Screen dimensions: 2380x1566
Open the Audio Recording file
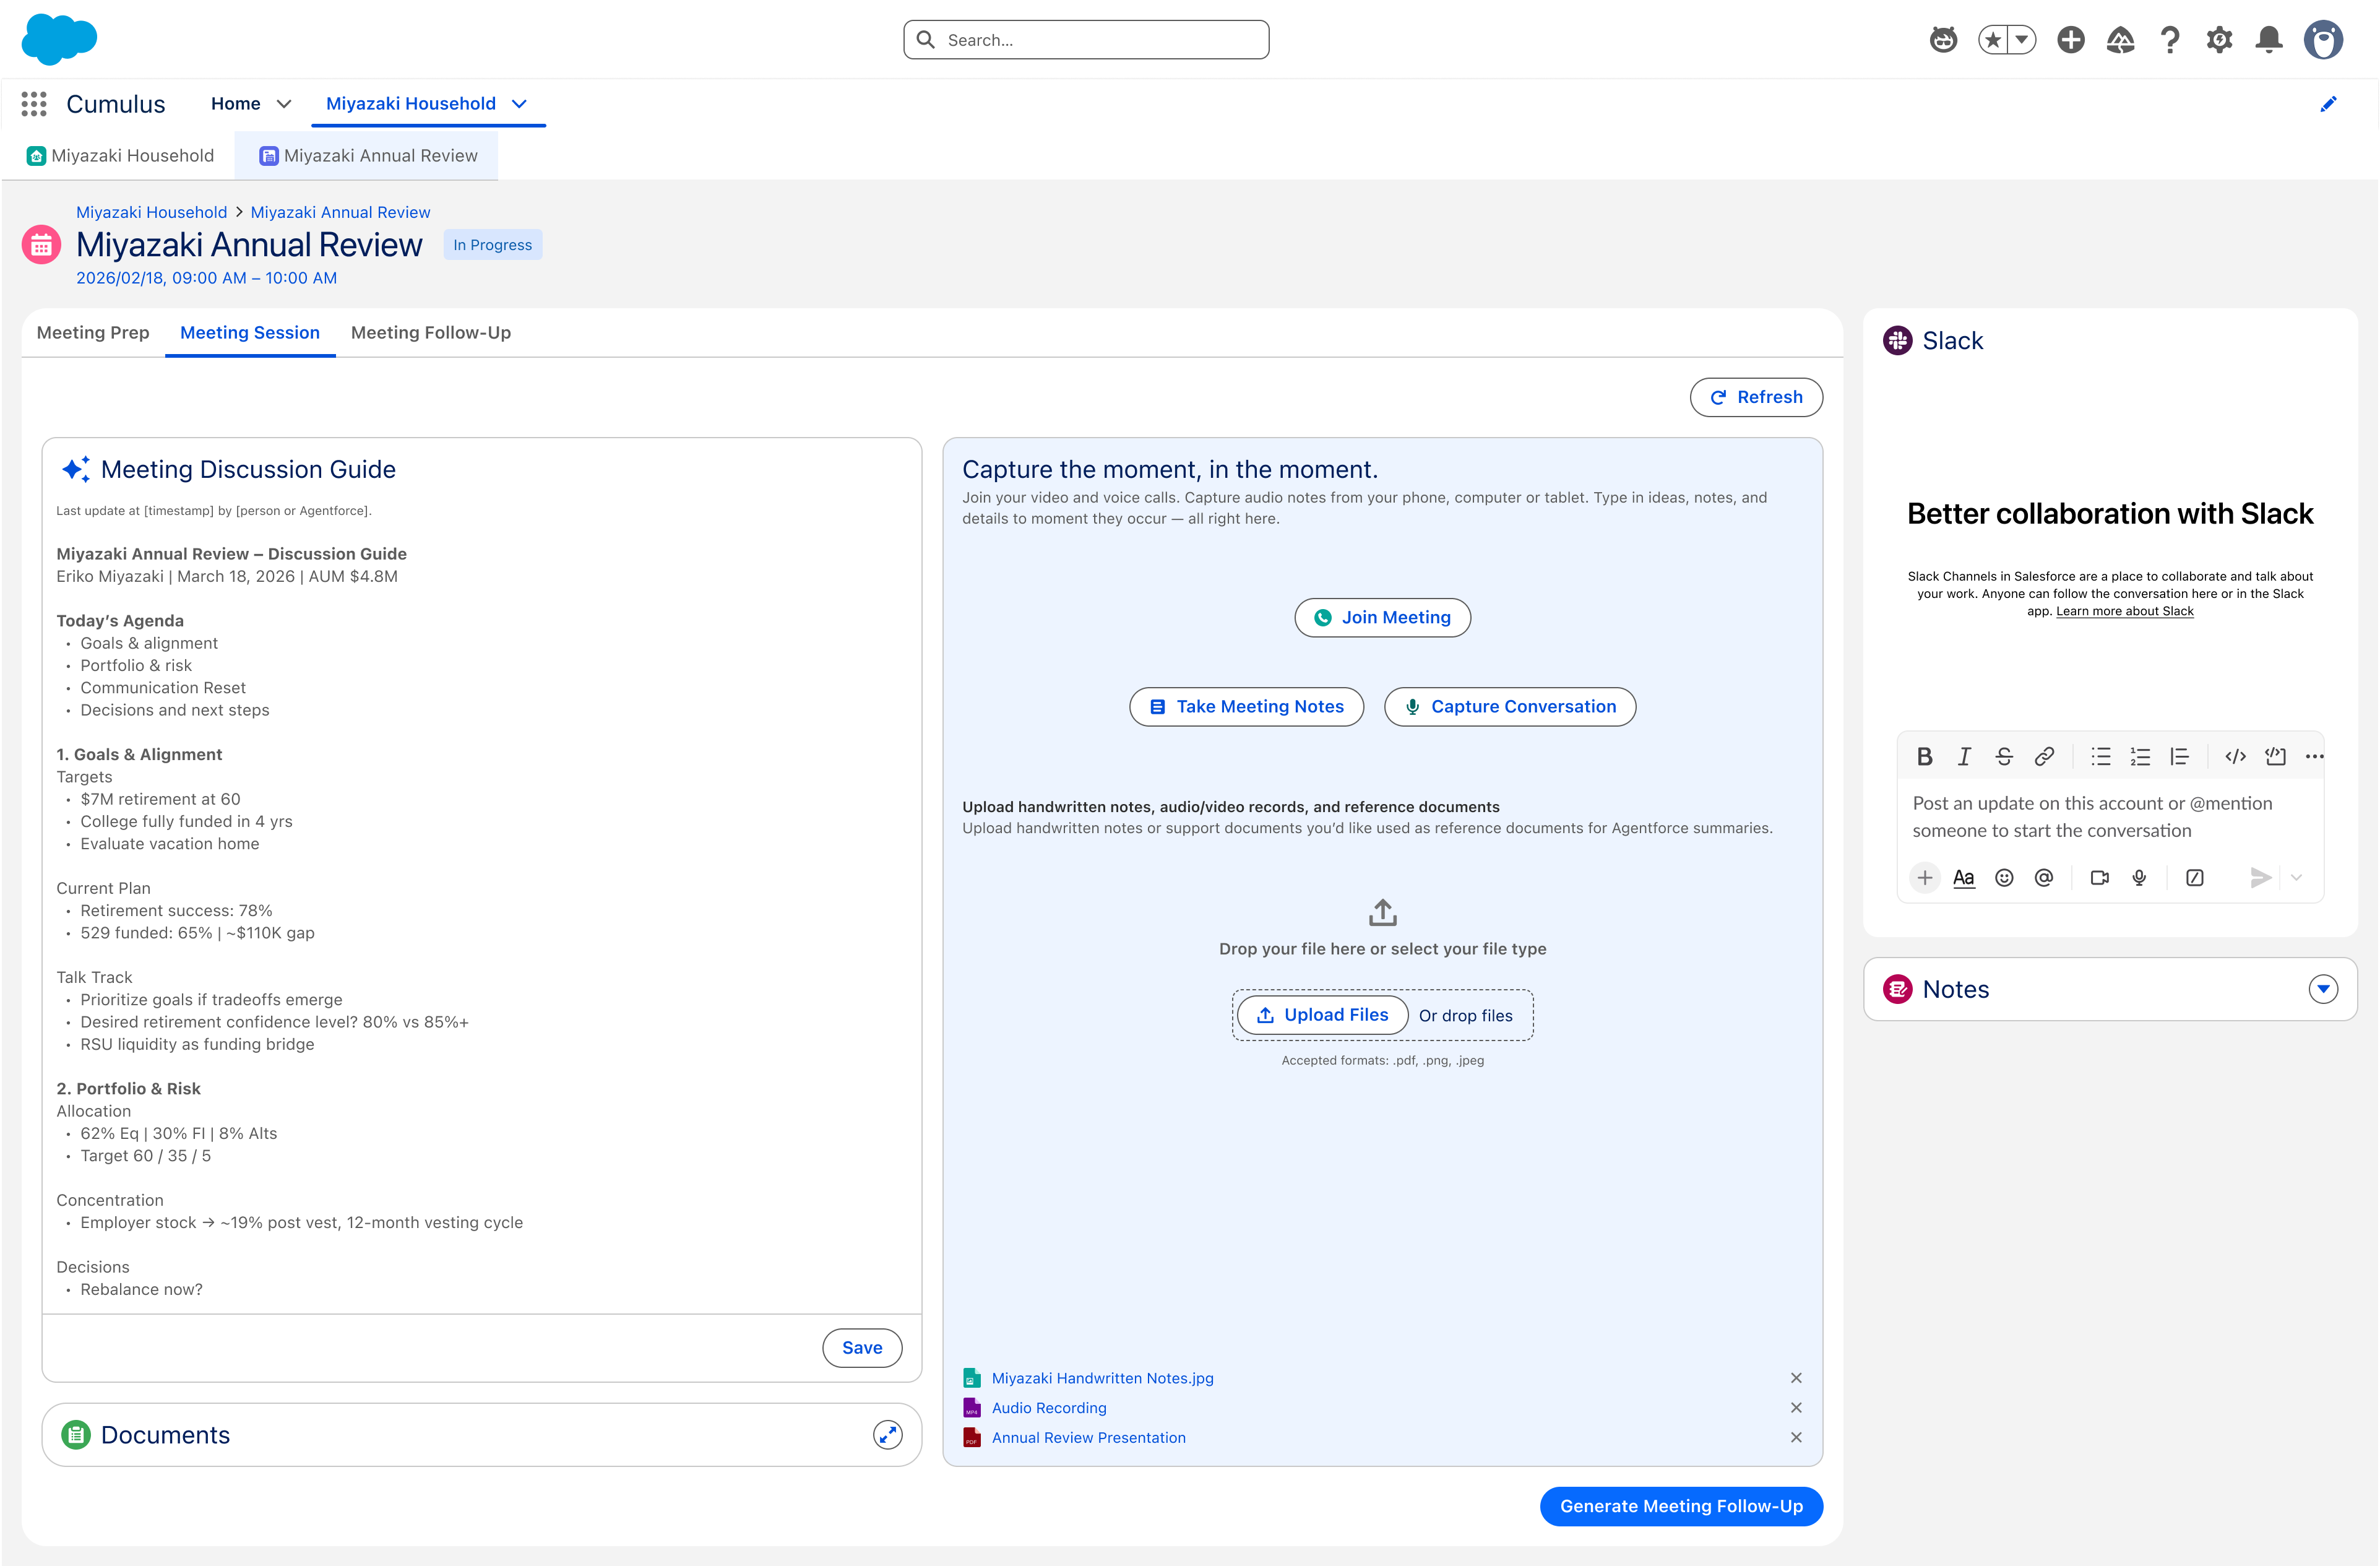(1049, 1408)
